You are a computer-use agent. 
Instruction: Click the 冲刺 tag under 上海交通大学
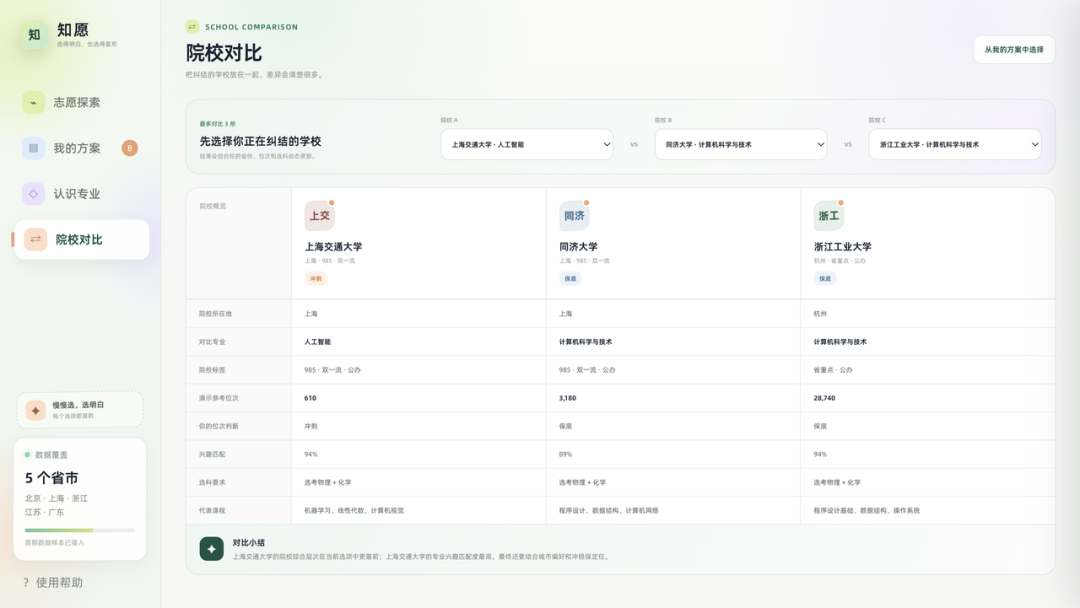pyautogui.click(x=315, y=279)
